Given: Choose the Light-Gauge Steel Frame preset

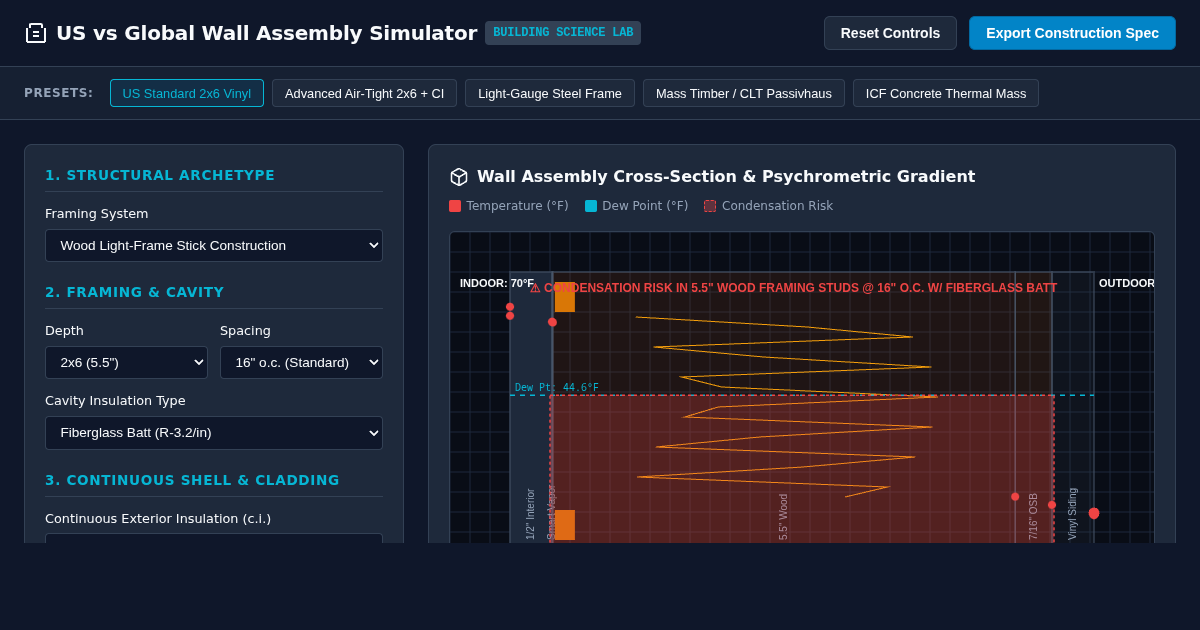Looking at the screenshot, I should click(550, 93).
